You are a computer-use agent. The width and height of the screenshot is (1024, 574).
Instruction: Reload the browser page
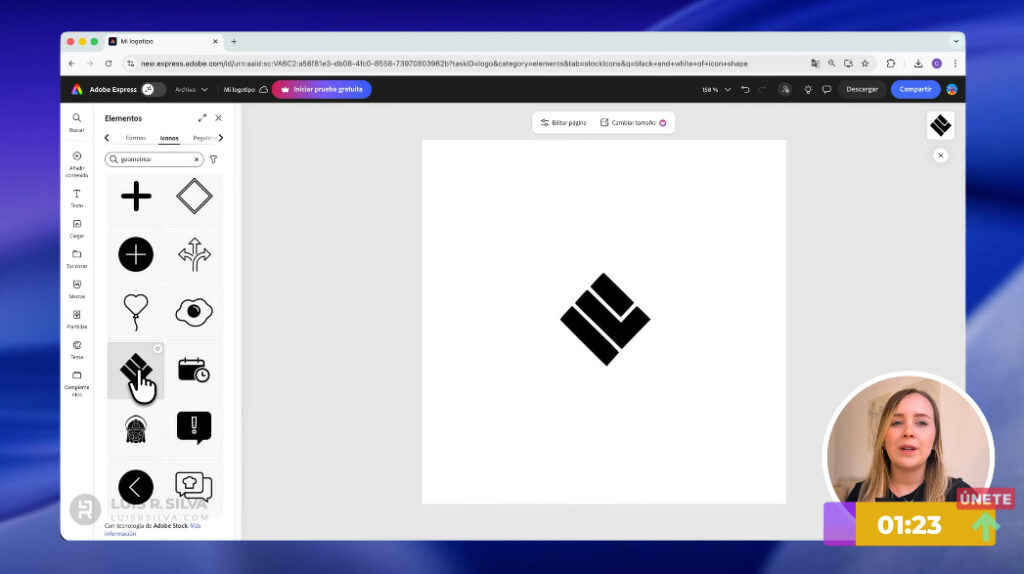pyautogui.click(x=108, y=63)
